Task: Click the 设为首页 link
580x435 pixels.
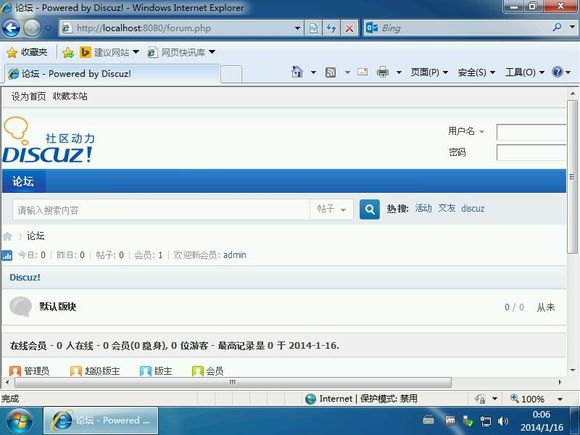Action: (x=28, y=97)
